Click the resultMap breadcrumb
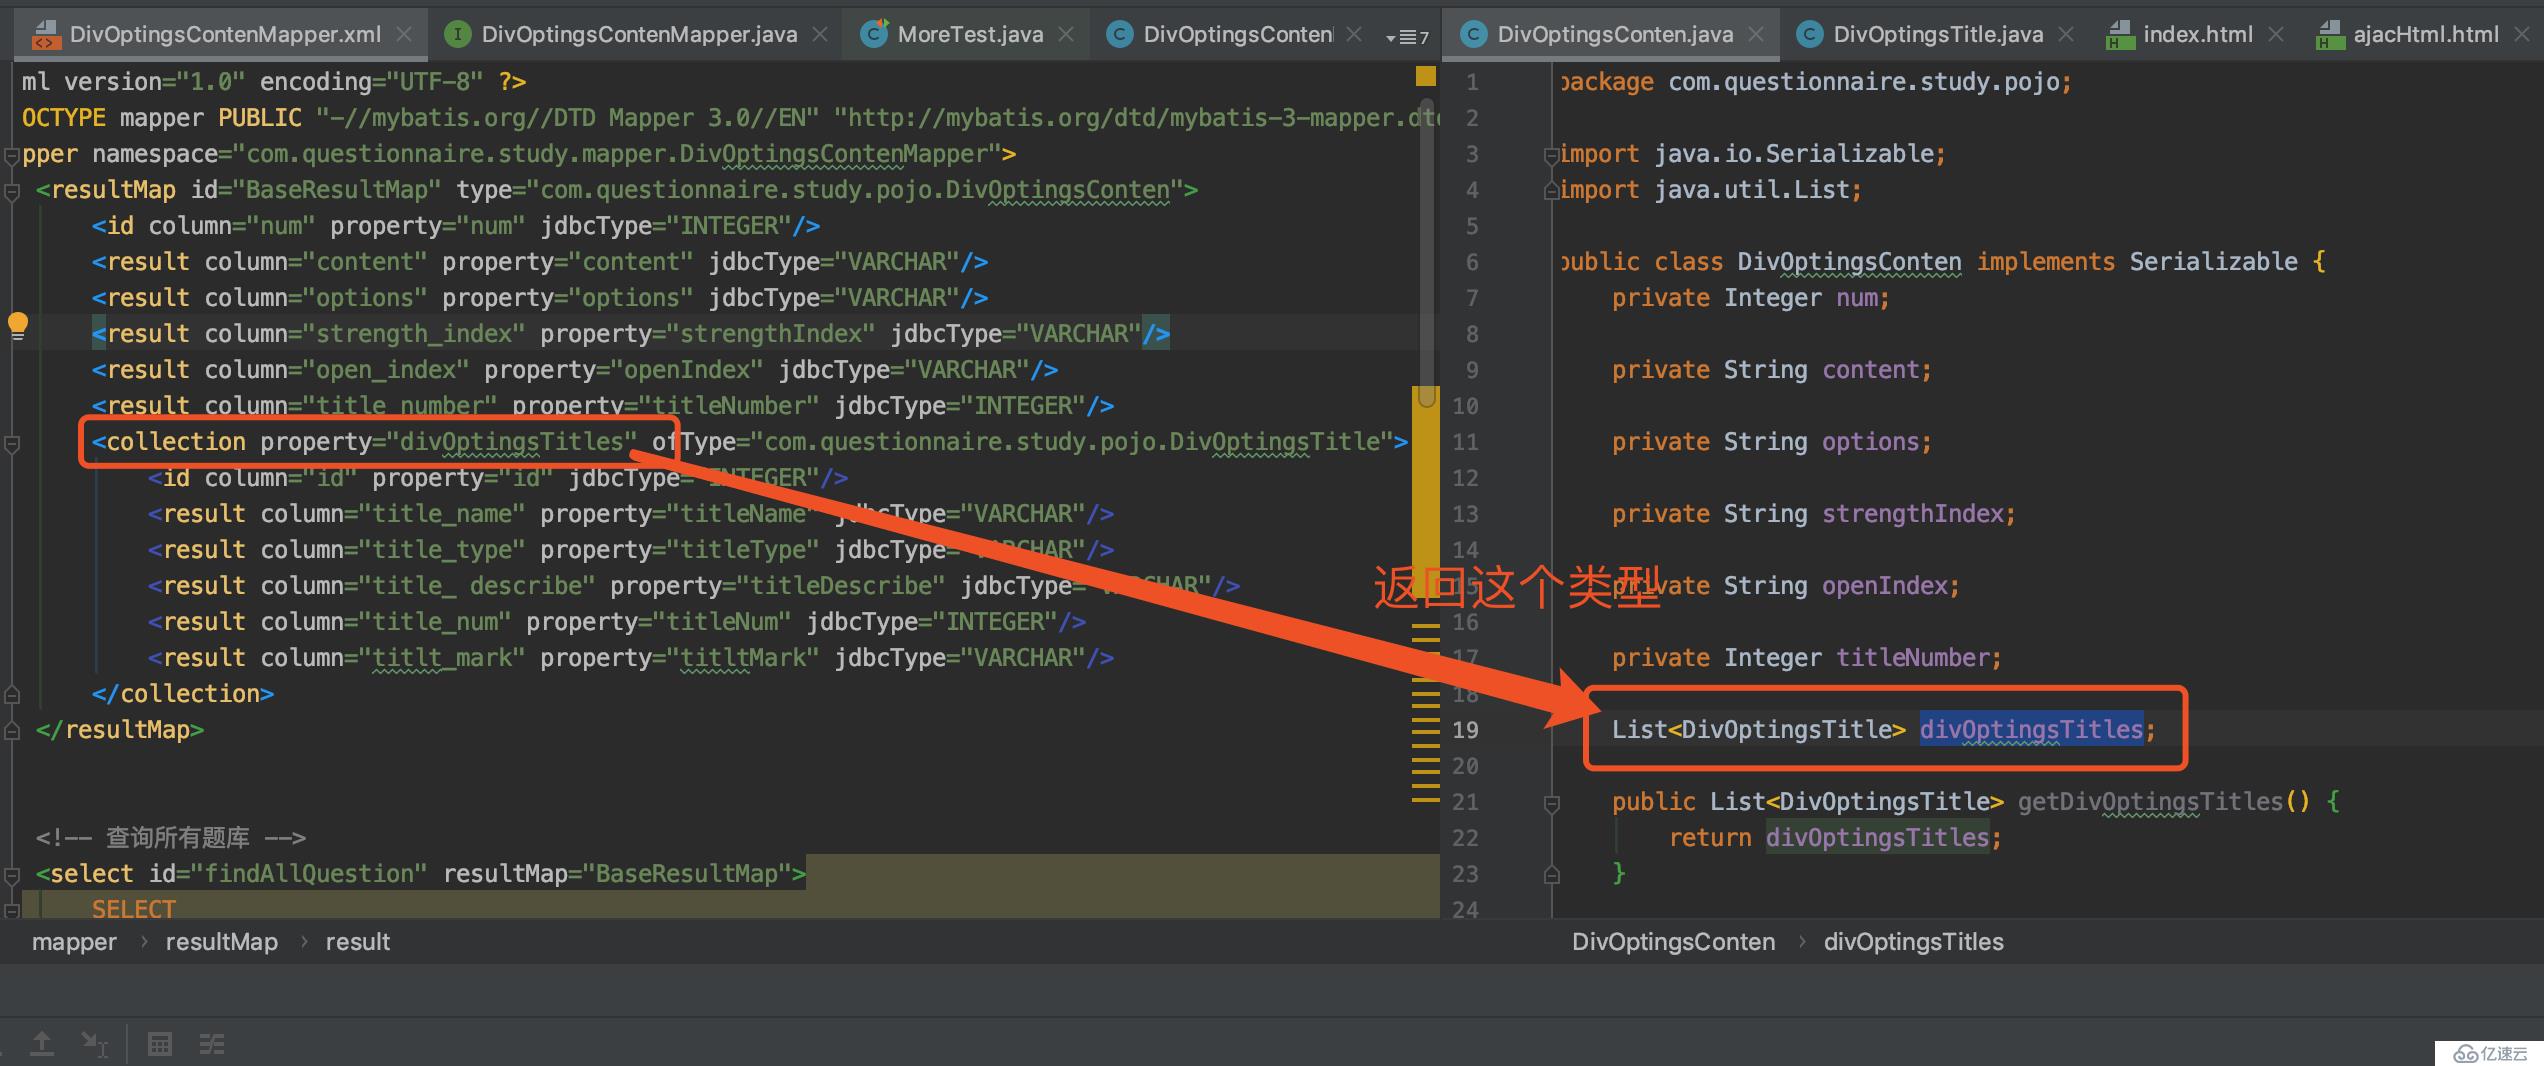The width and height of the screenshot is (2544, 1066). pyautogui.click(x=222, y=942)
